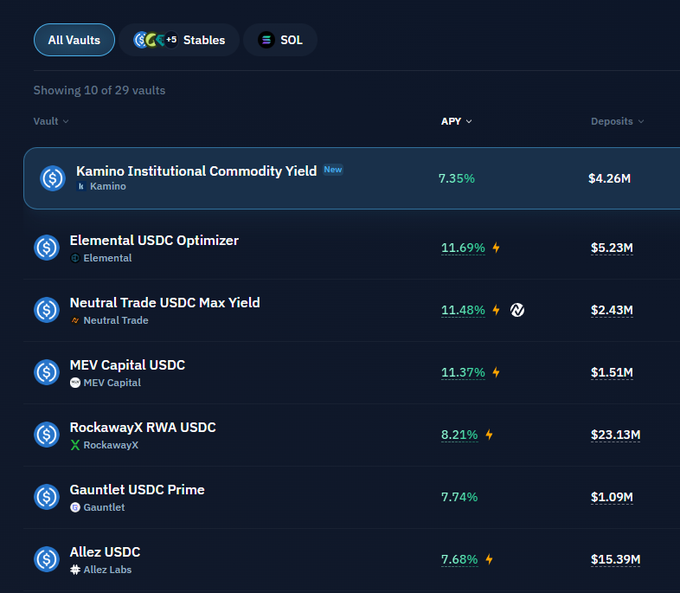Click the 7.74% APY value
The height and width of the screenshot is (593, 680).
[460, 497]
